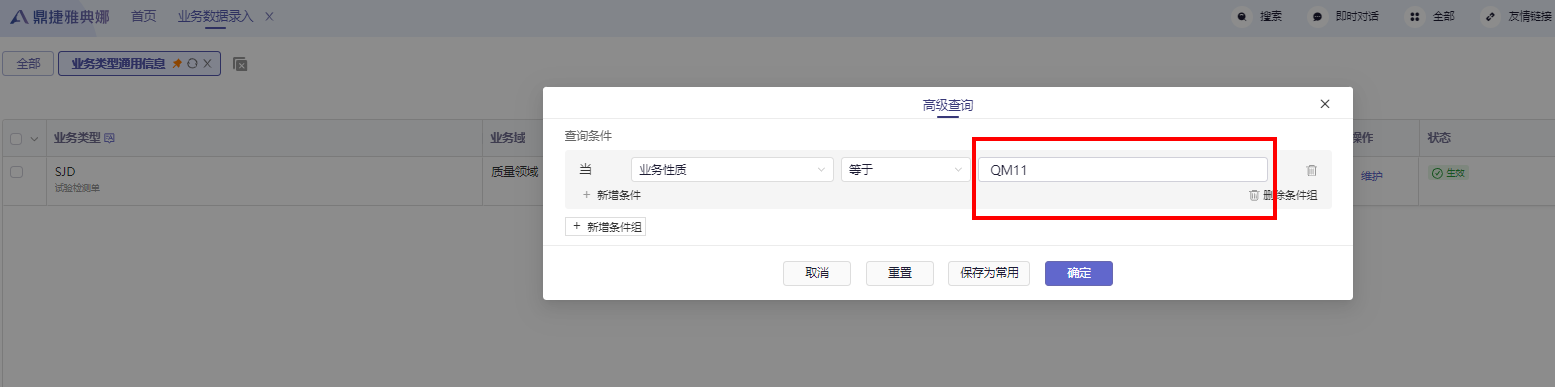Open the 首页 tab
The height and width of the screenshot is (387, 1555).
[x=143, y=17]
